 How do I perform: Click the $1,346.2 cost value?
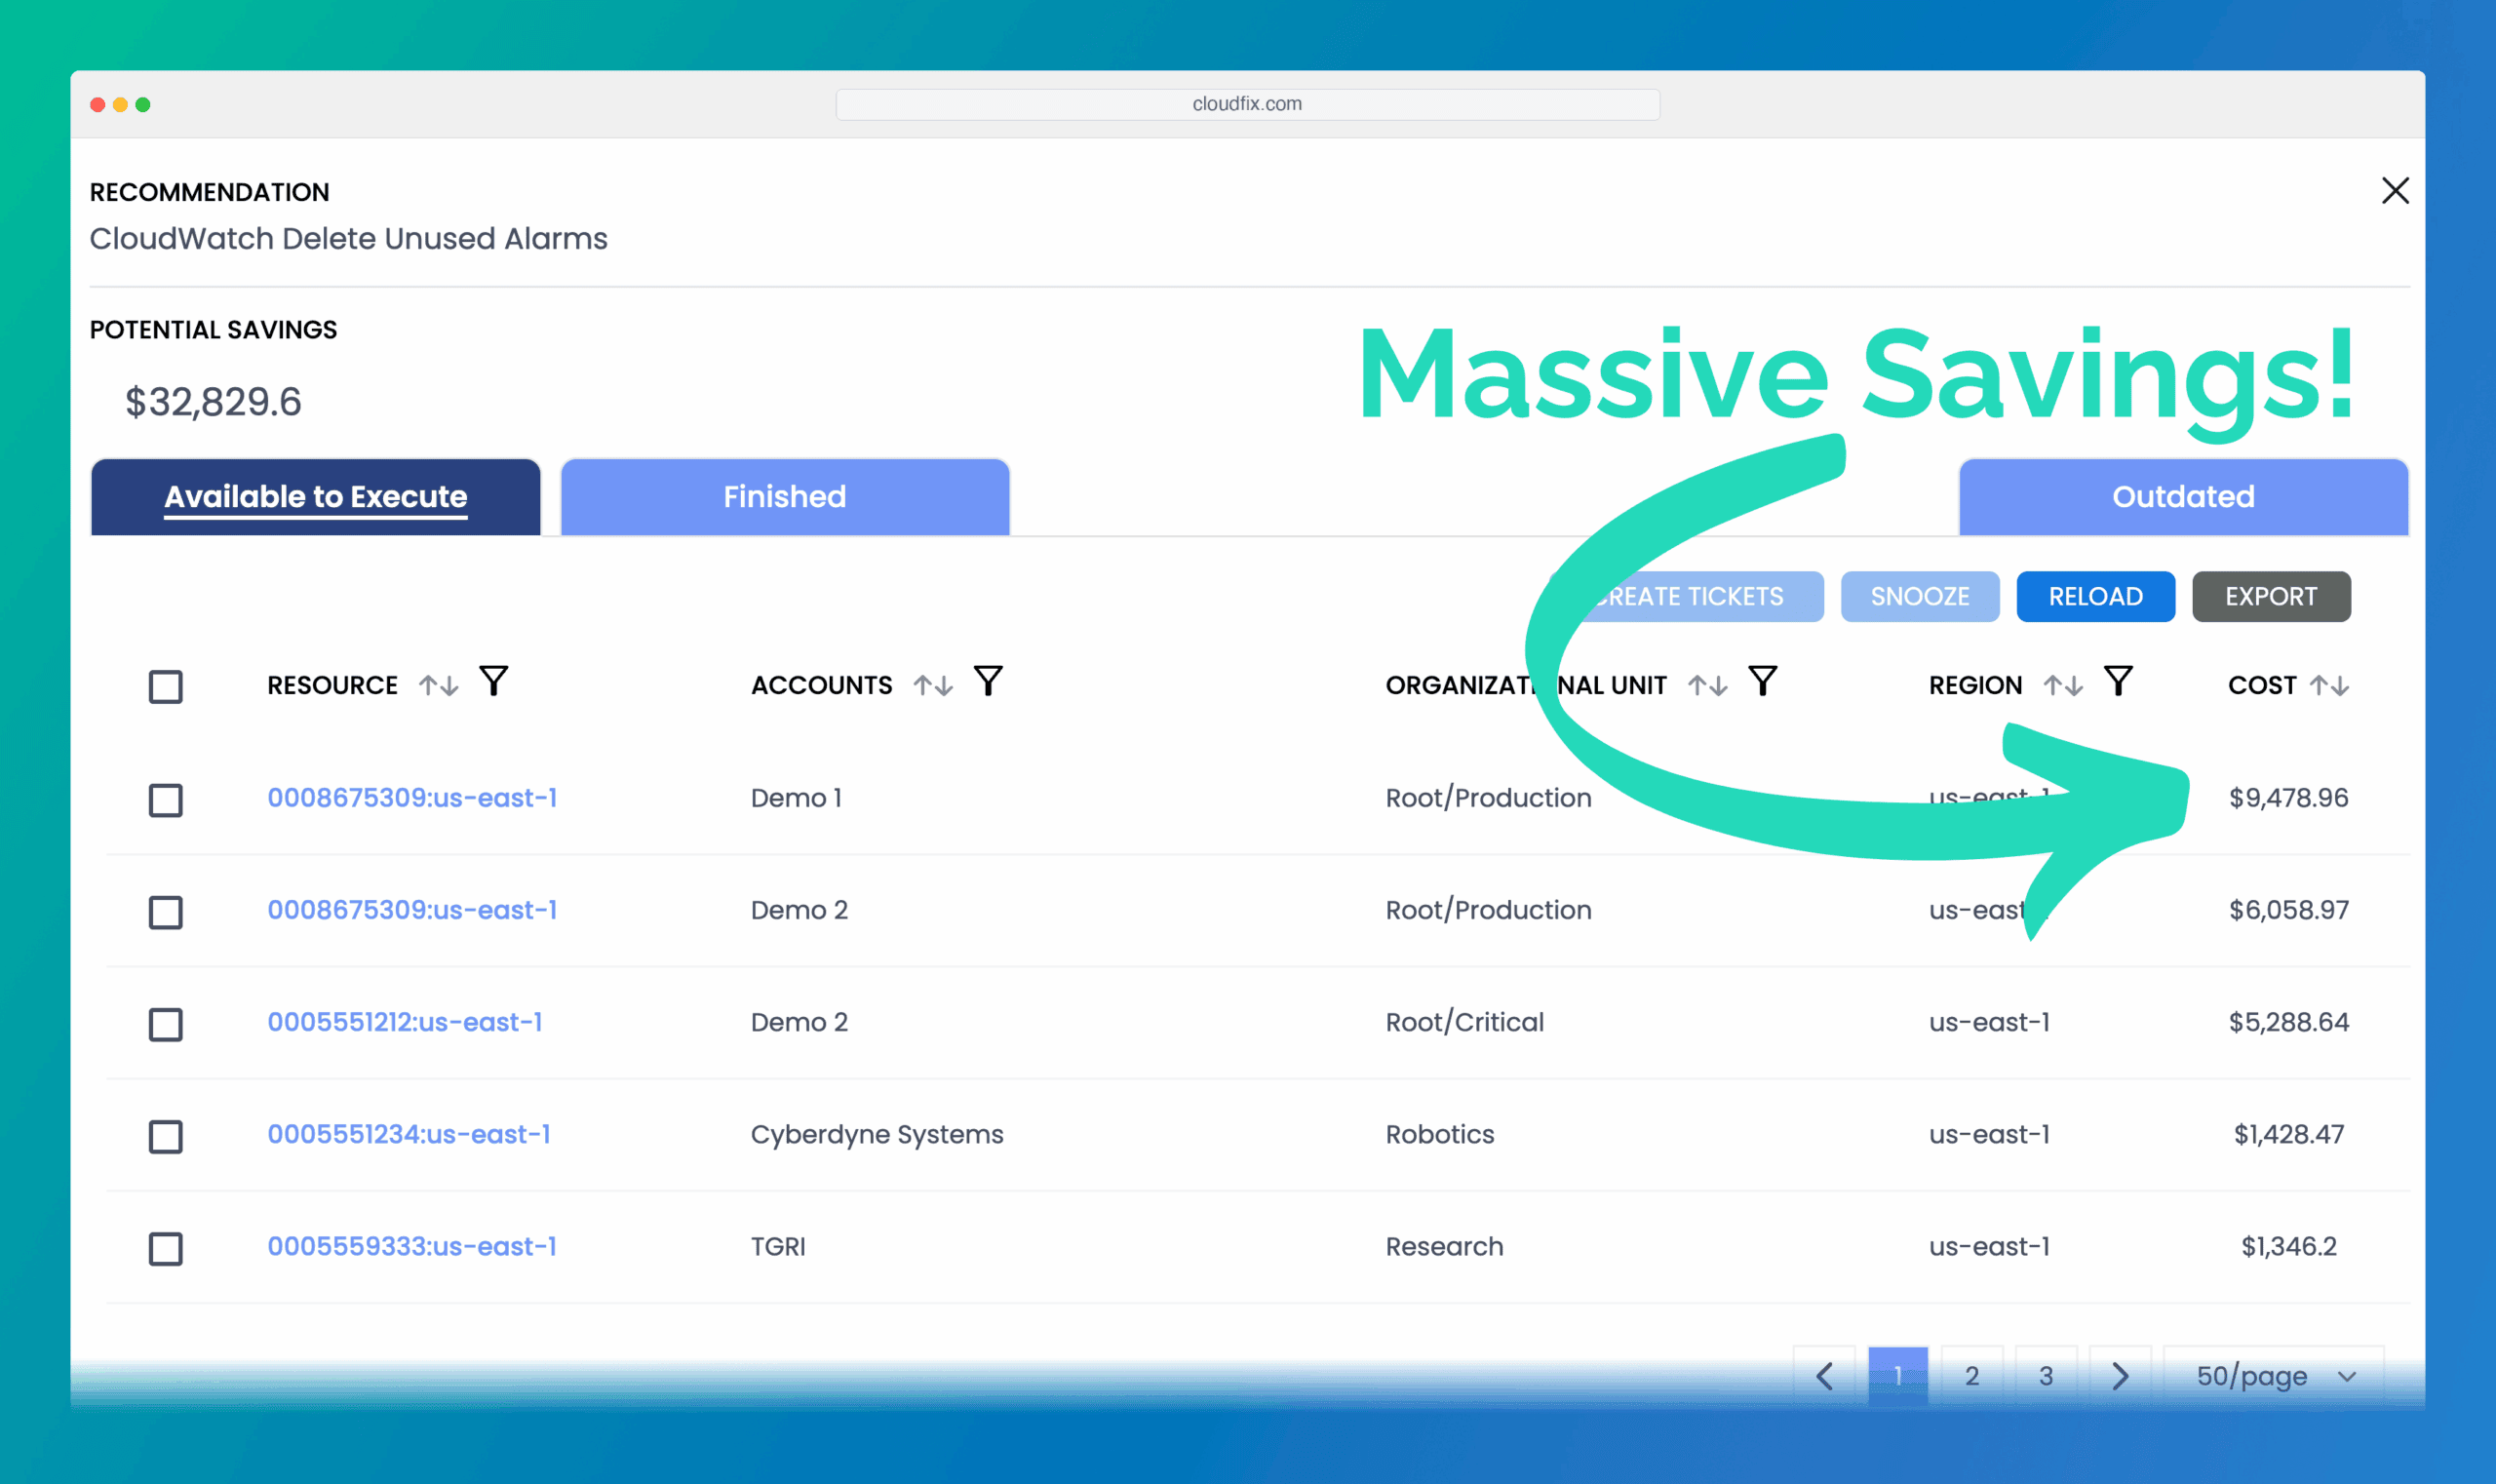pyautogui.click(x=2288, y=1245)
